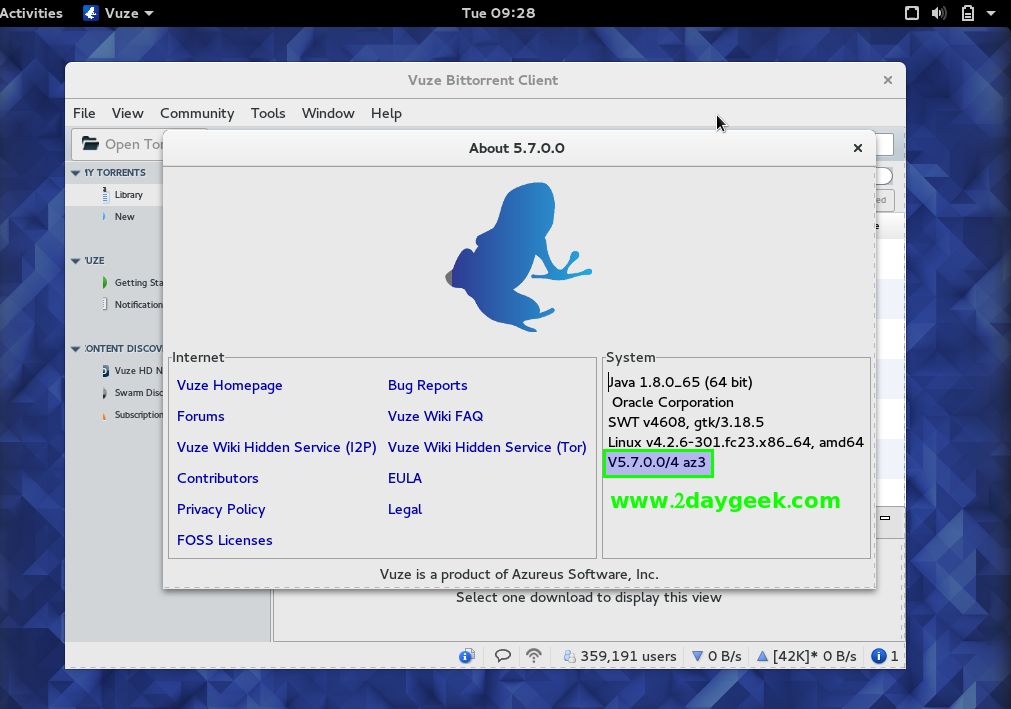The width and height of the screenshot is (1011, 709).
Task: Open the Contributors link
Action: point(217,478)
